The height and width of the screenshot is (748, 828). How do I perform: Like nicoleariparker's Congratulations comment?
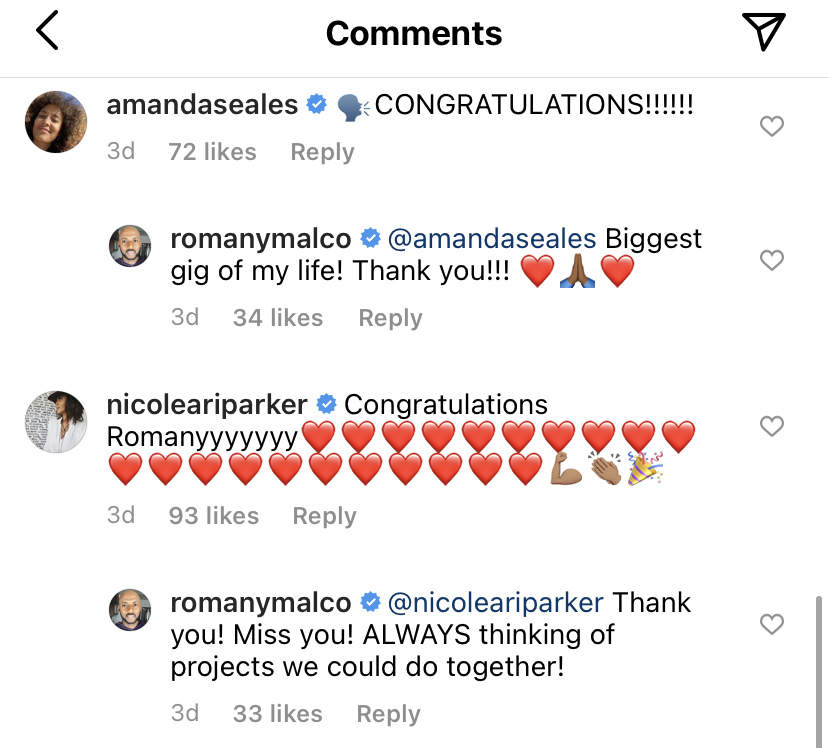[771, 426]
